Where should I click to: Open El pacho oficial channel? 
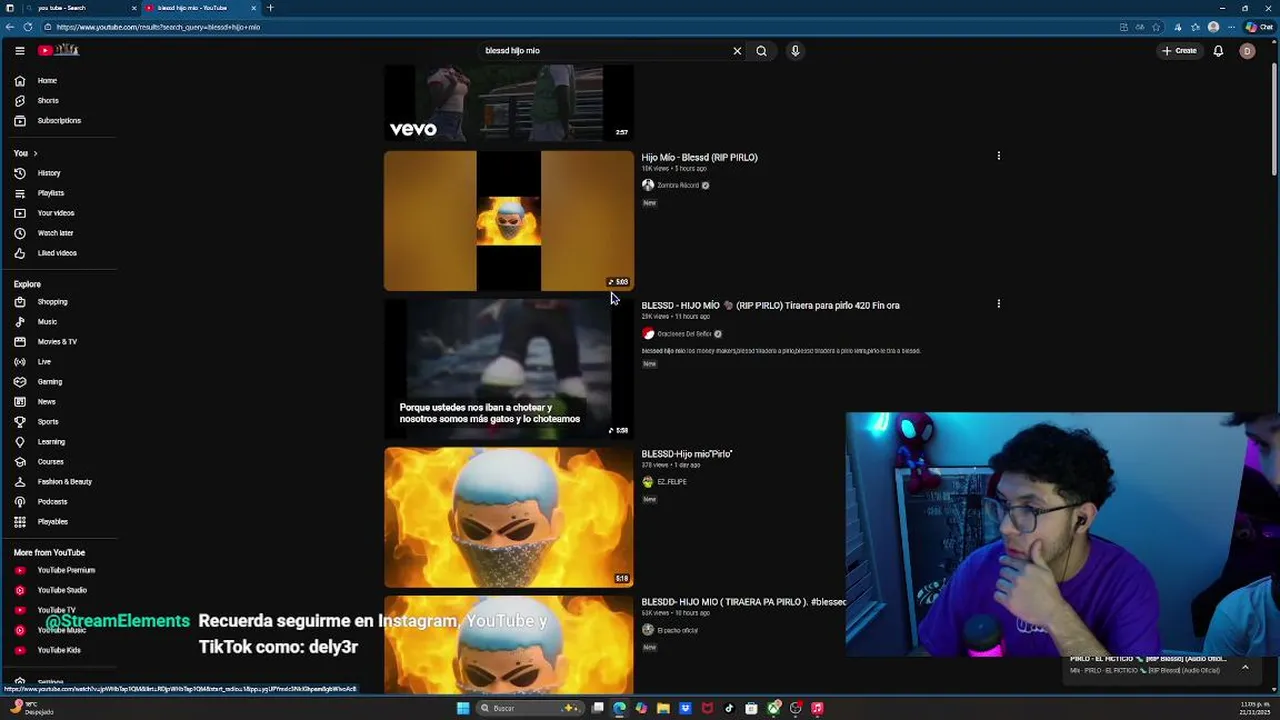[677, 630]
